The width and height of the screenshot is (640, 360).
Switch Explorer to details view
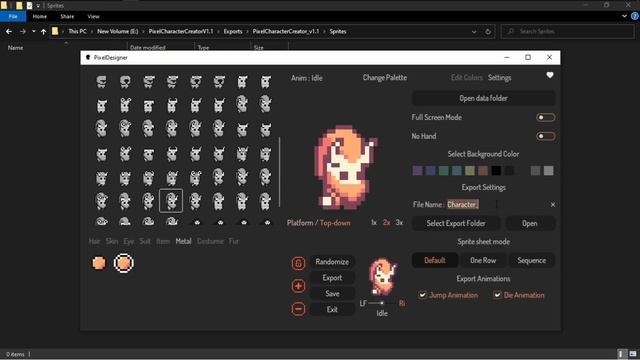[621, 354]
